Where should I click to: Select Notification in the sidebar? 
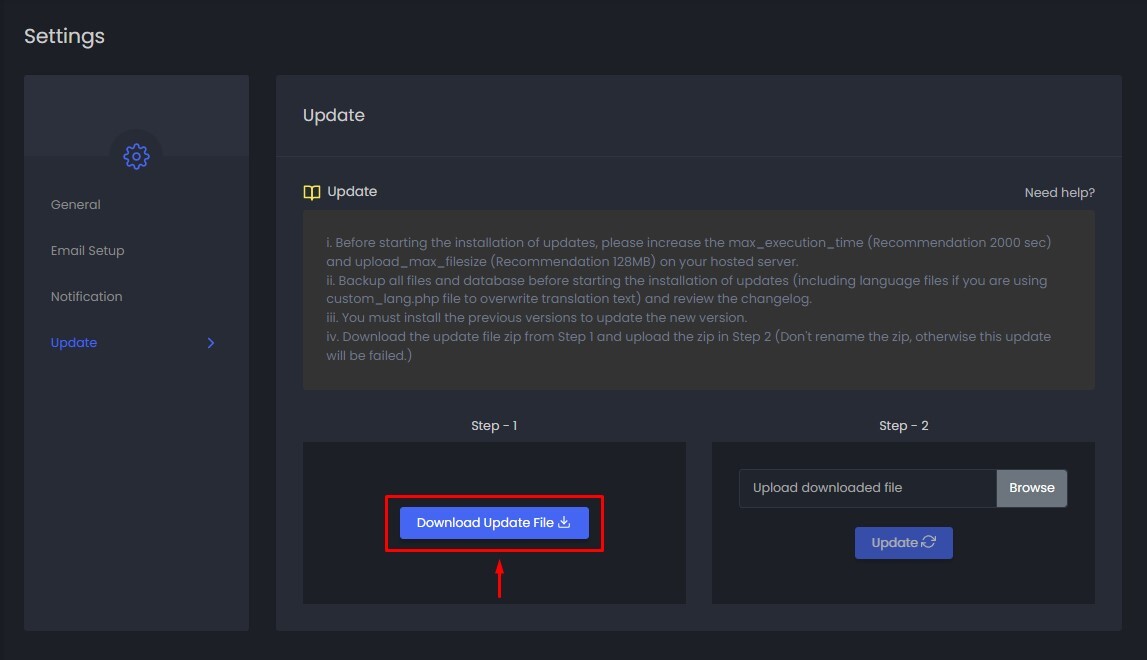pos(87,297)
